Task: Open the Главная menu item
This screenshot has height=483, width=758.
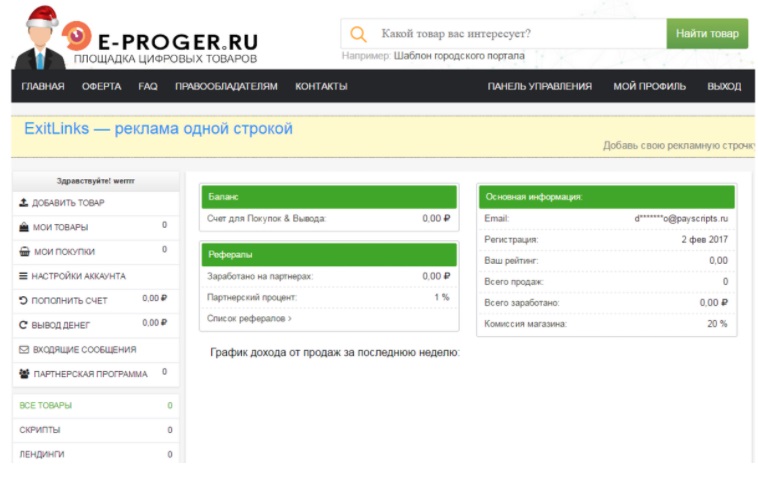Action: 43,87
